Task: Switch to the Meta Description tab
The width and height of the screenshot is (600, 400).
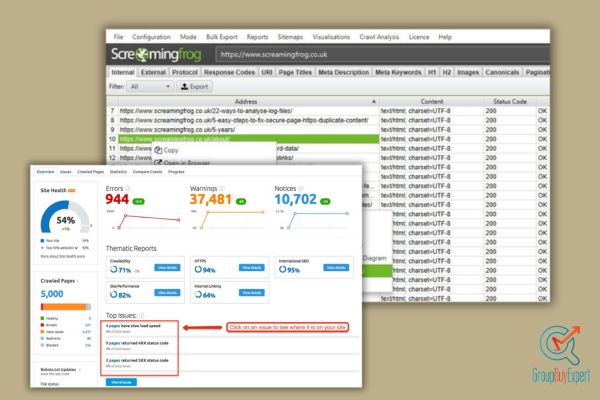Action: (344, 72)
